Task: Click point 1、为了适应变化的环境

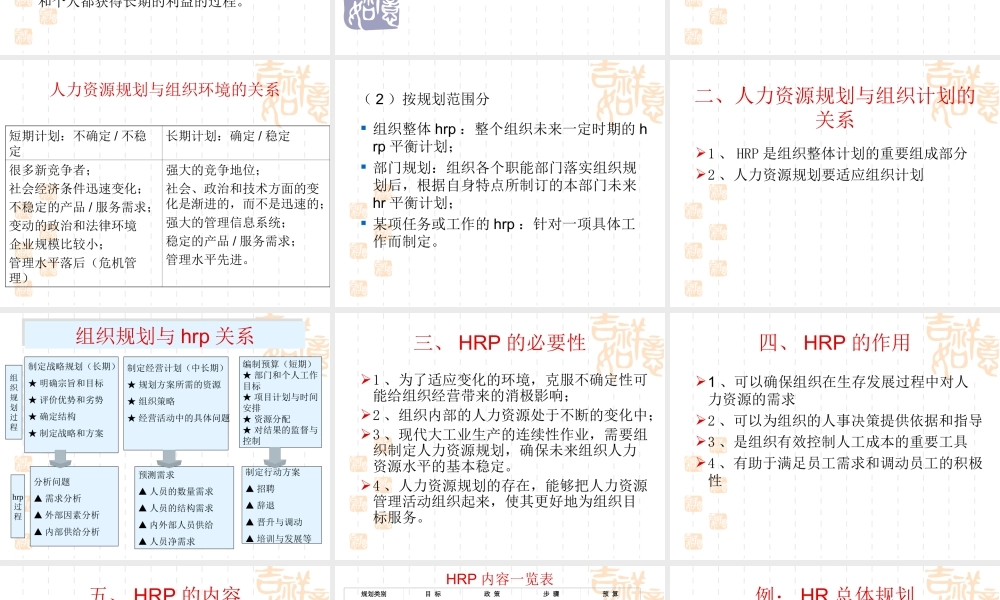Action: 510,388
